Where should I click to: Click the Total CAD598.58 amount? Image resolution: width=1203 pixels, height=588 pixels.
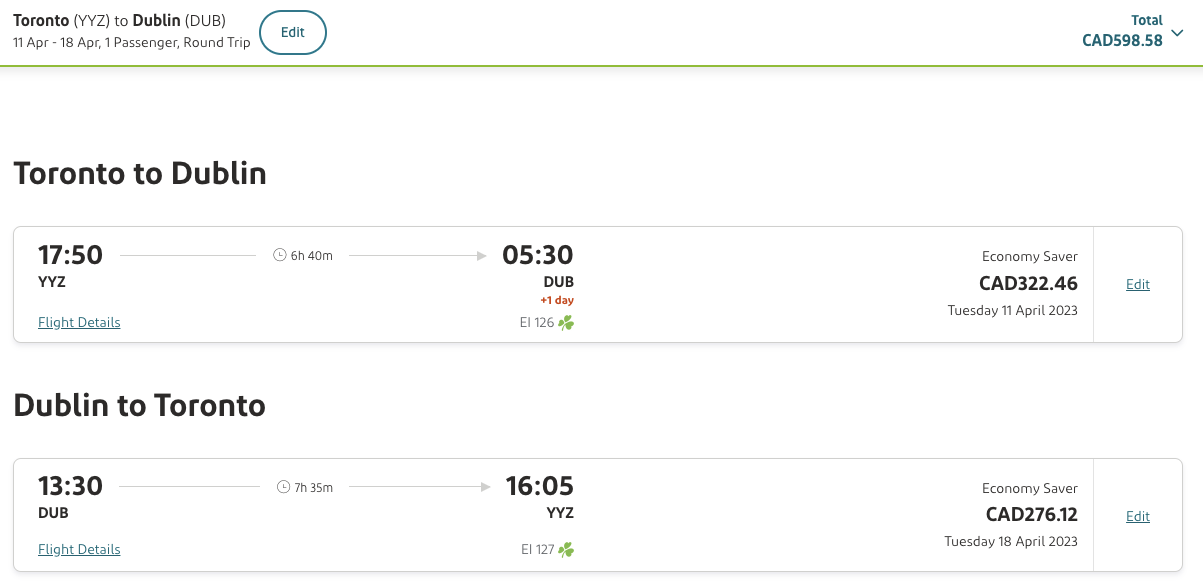click(x=1122, y=41)
